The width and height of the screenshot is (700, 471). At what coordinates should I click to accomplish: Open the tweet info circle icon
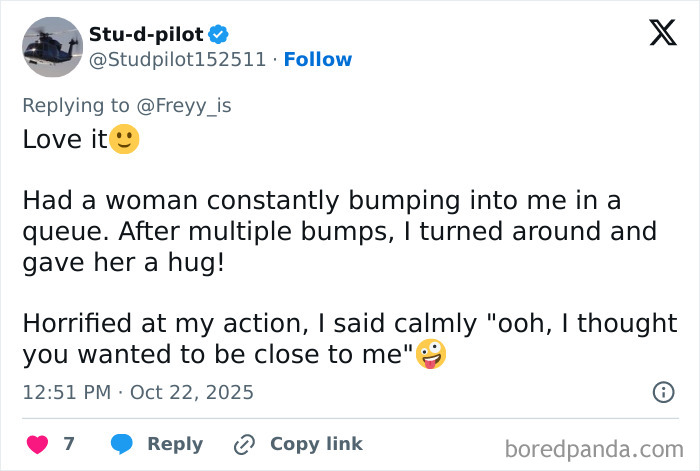pyautogui.click(x=663, y=392)
